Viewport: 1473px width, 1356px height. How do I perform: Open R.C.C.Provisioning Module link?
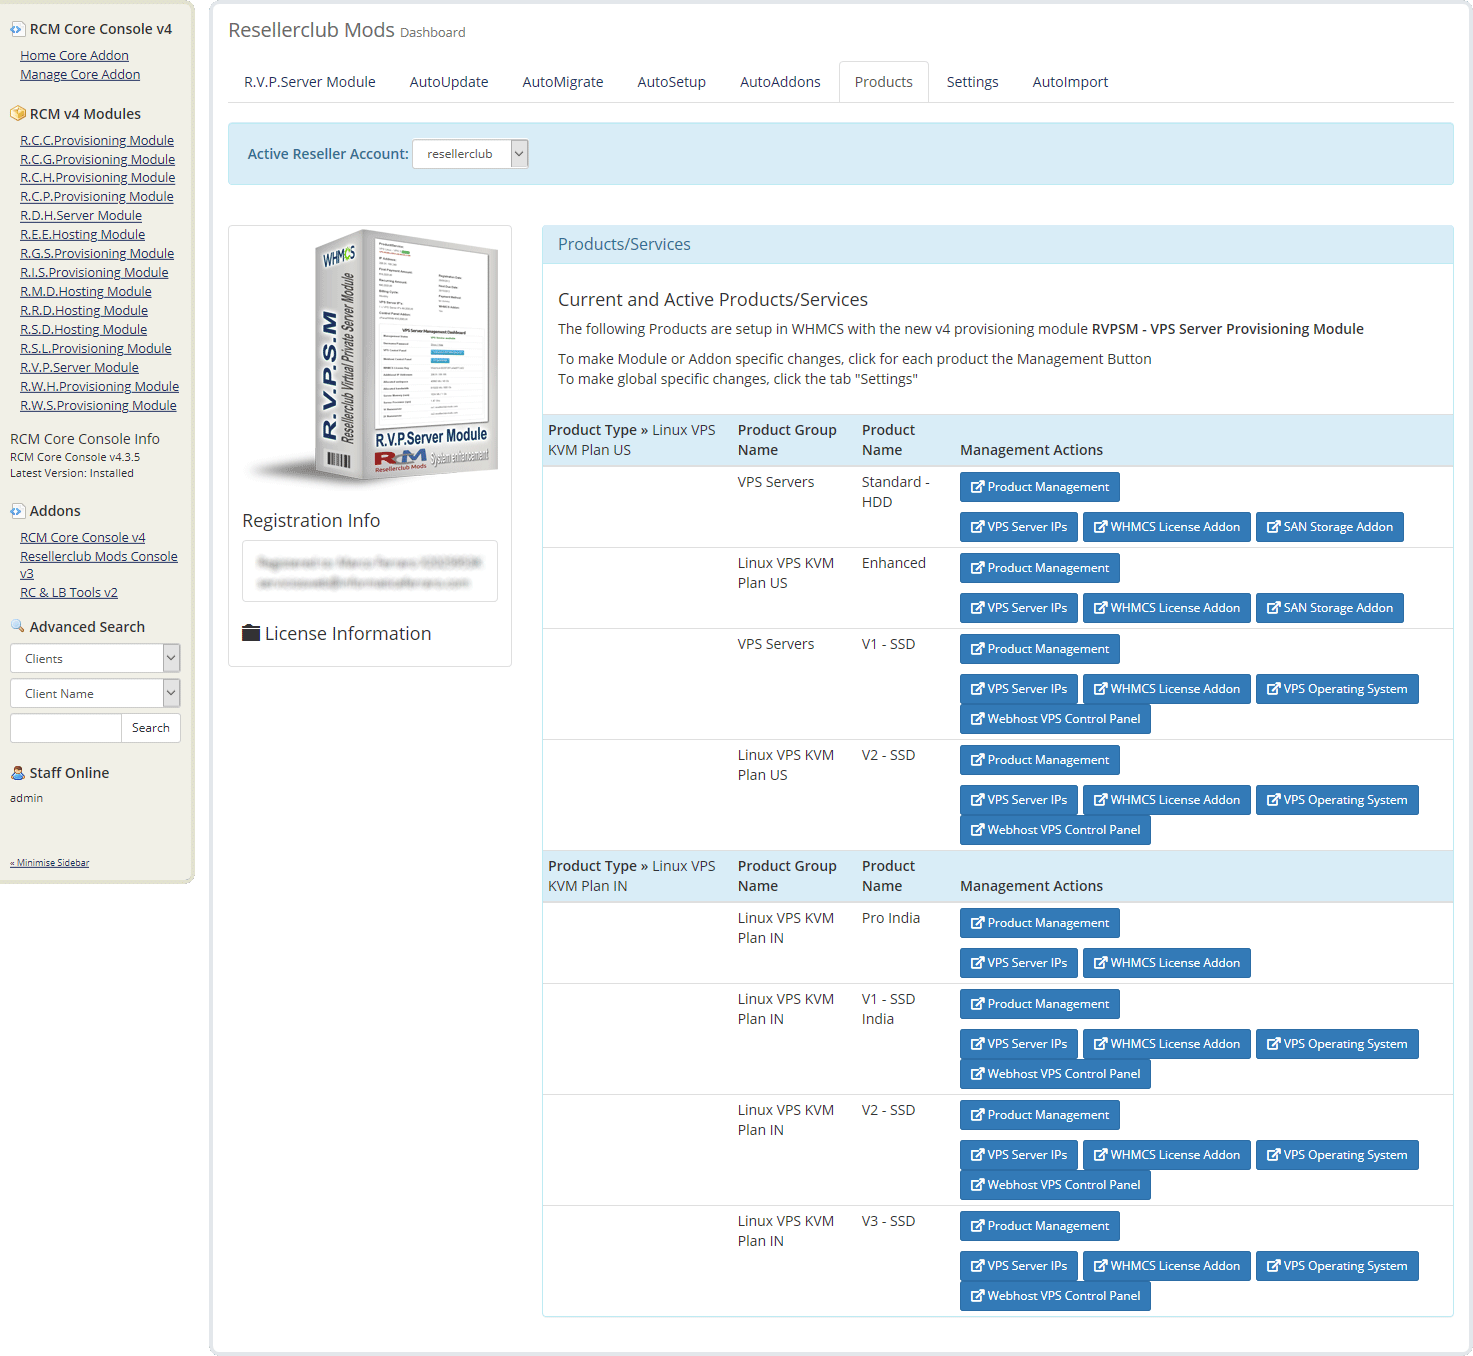pos(97,141)
